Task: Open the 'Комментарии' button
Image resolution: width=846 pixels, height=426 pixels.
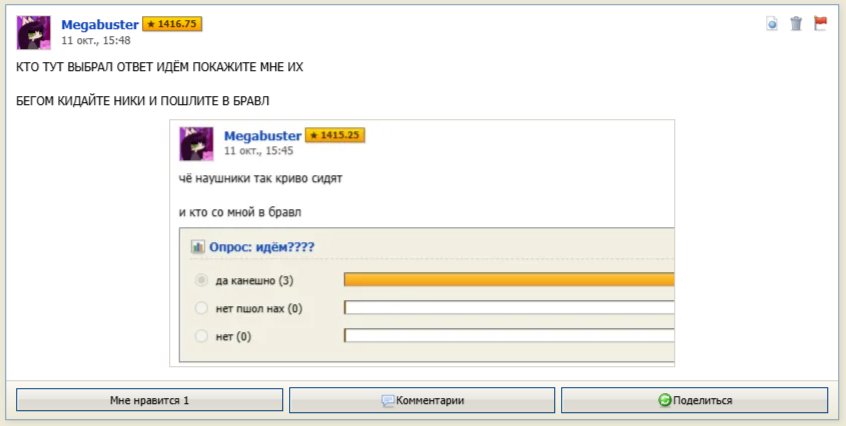Action: click(x=422, y=400)
